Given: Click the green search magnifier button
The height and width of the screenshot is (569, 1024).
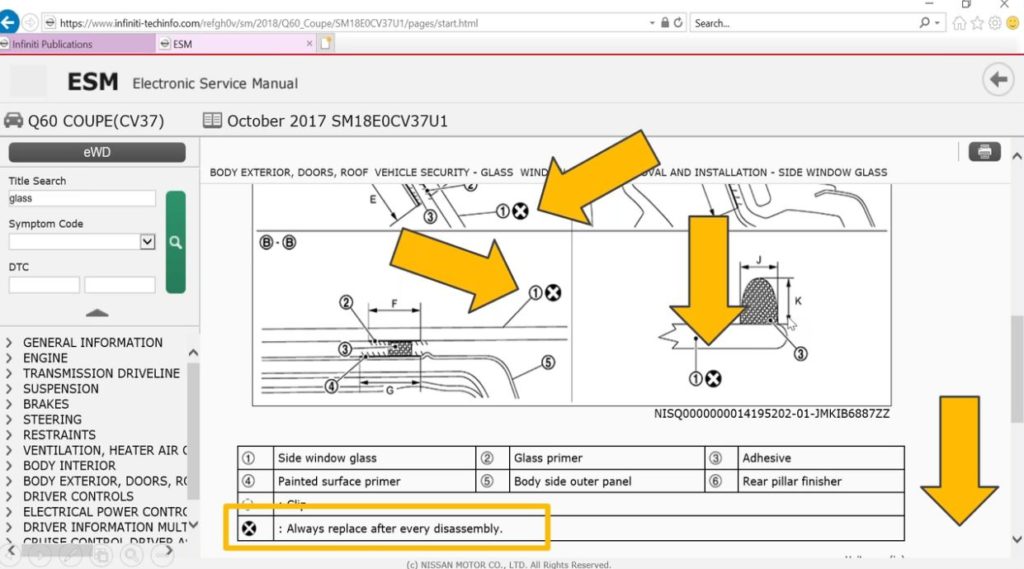Looking at the screenshot, I should coord(176,242).
